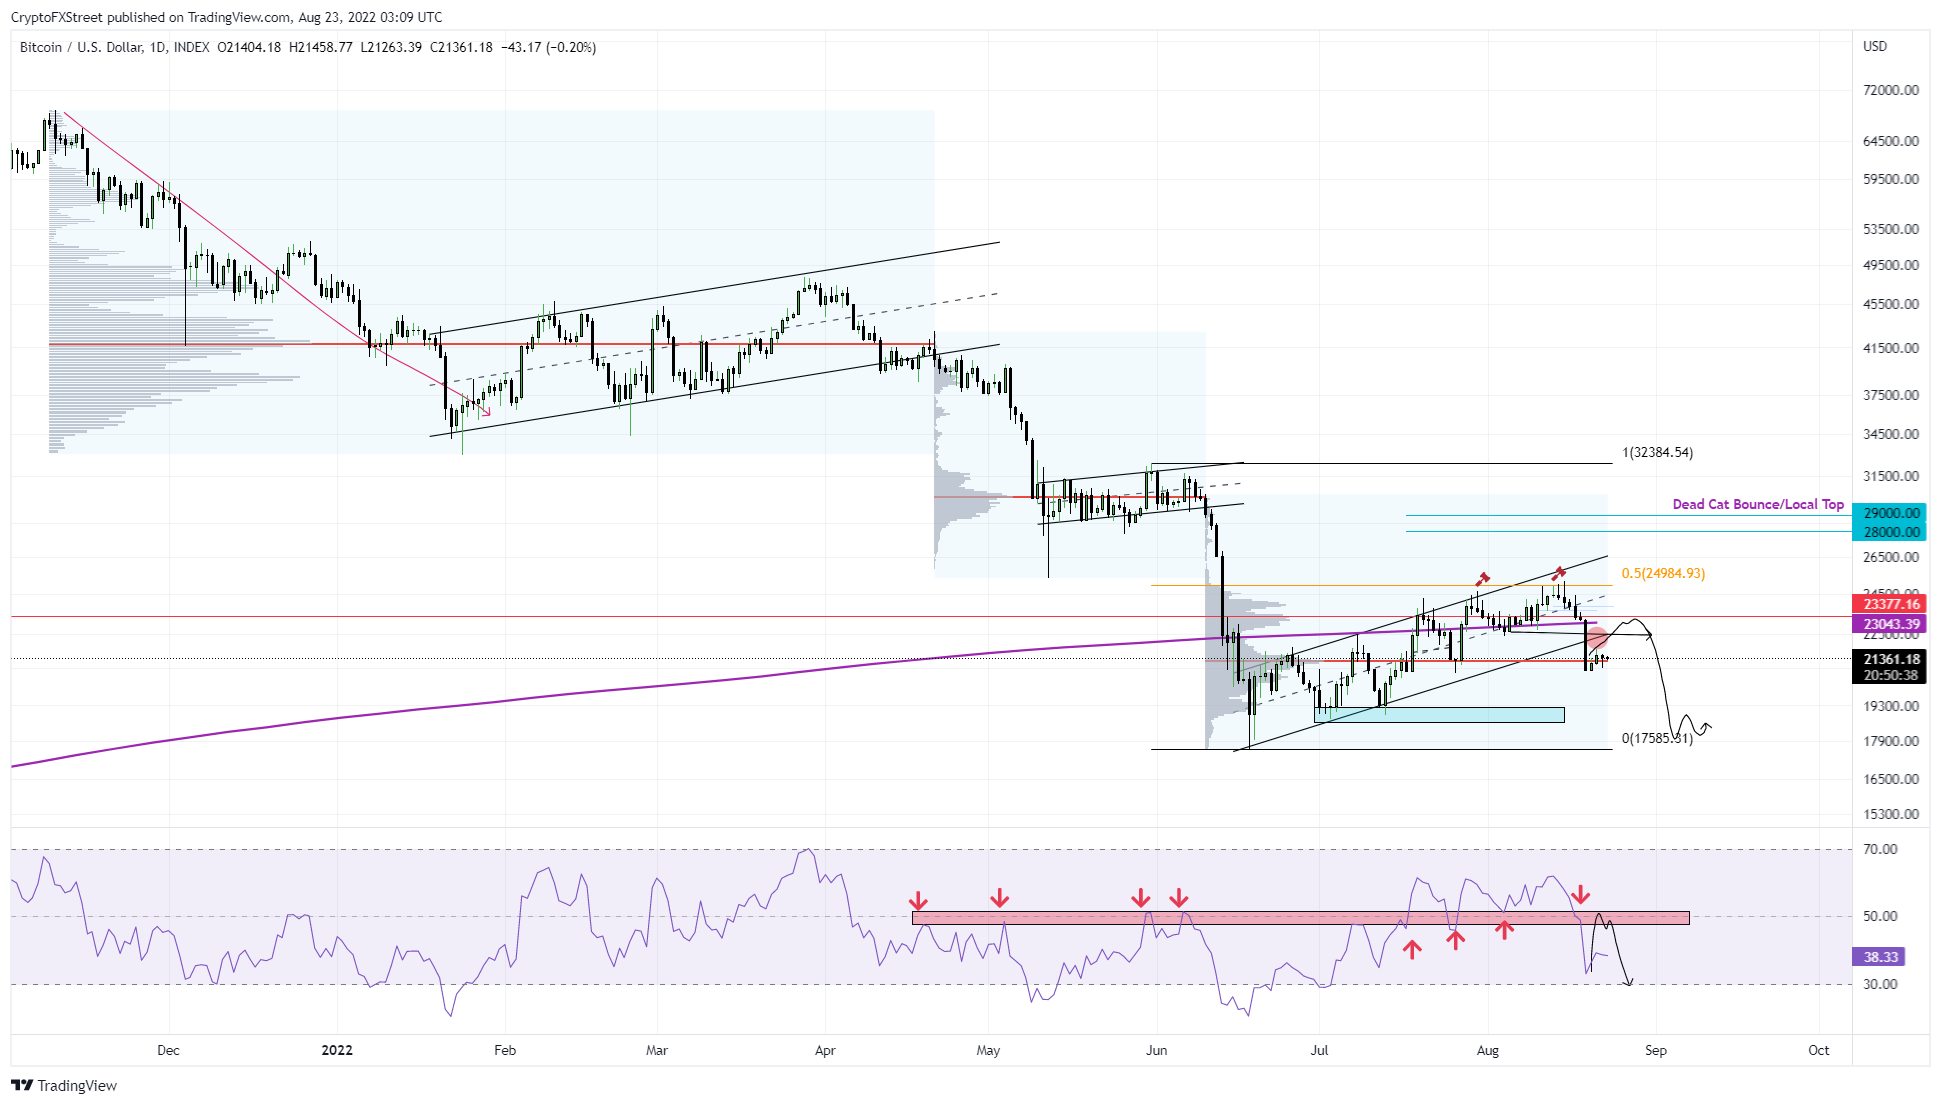This screenshot has width=1941, height=1105.
Task: Select the 28000.00 highlighted price label
Action: 1888,532
